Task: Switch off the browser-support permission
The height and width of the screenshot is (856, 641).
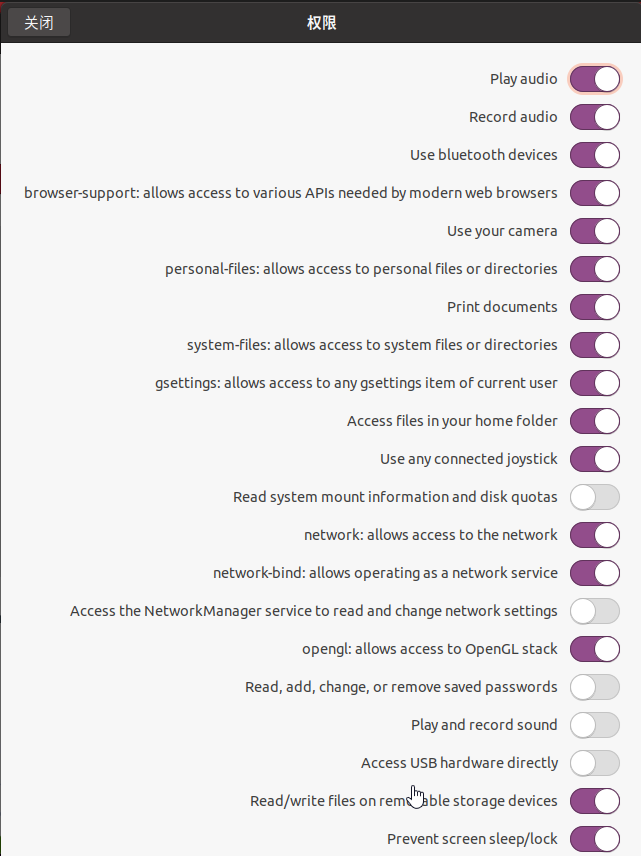Action: click(x=595, y=193)
